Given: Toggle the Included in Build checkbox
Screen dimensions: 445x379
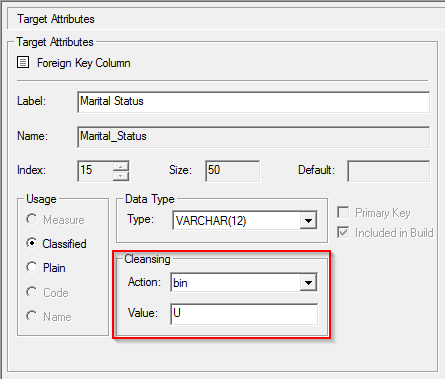Looking at the screenshot, I should point(343,232).
